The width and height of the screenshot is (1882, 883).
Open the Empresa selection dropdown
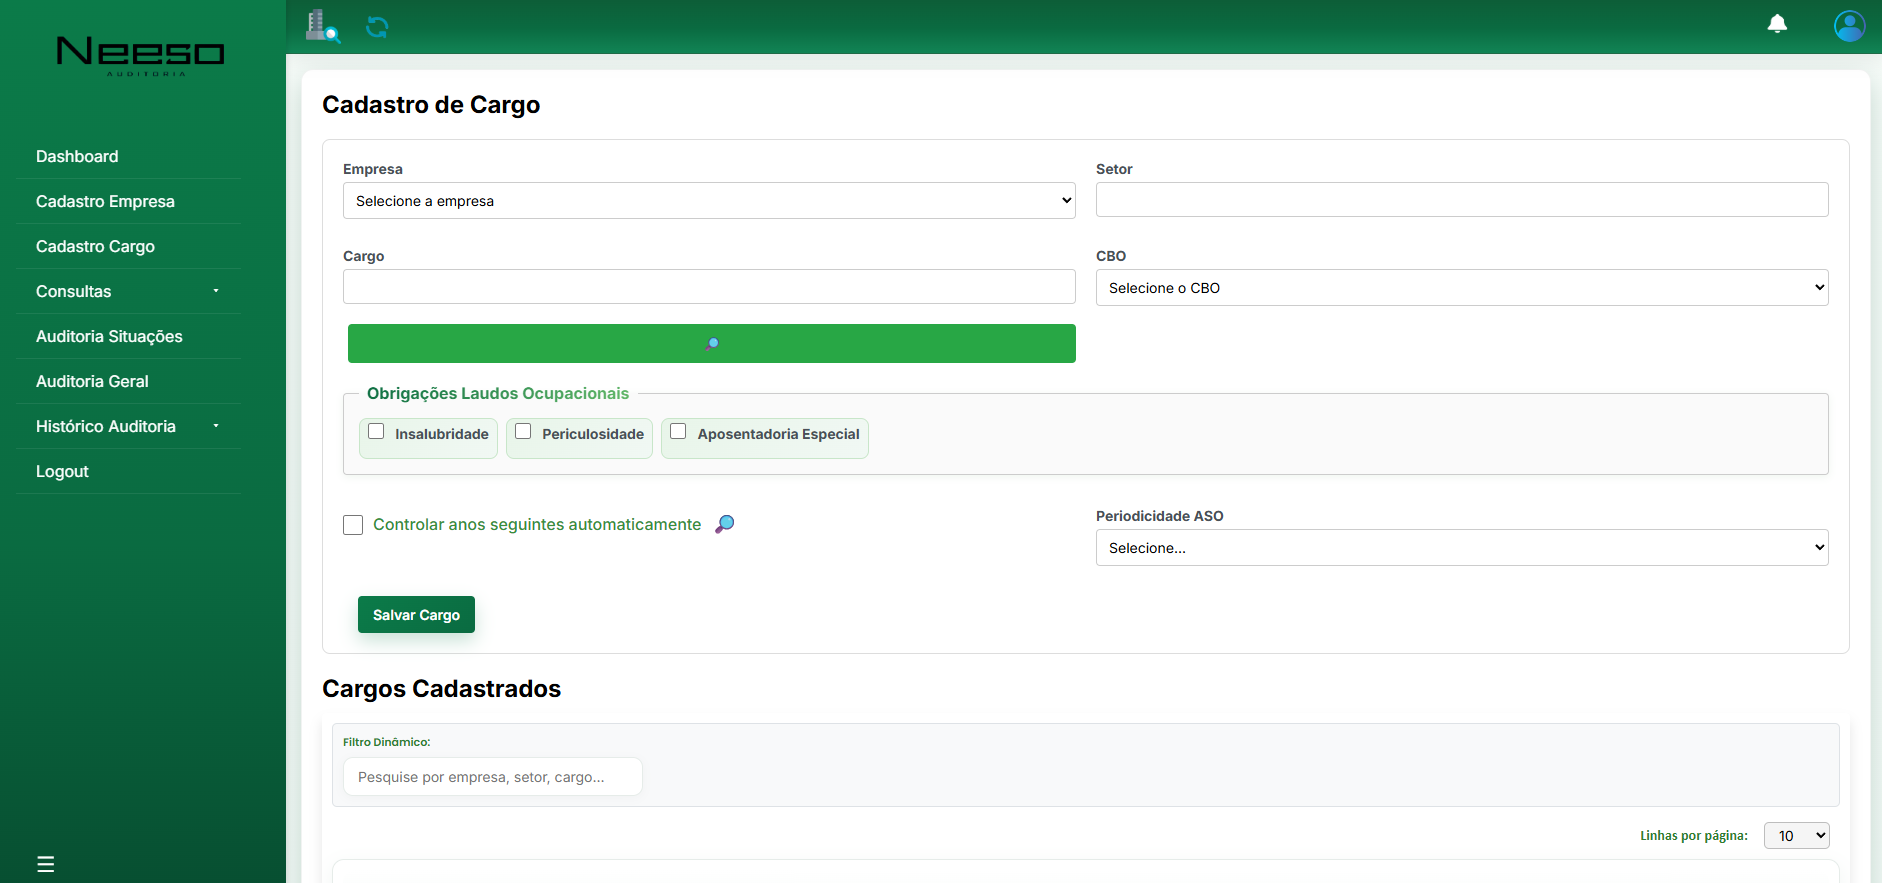coord(709,201)
